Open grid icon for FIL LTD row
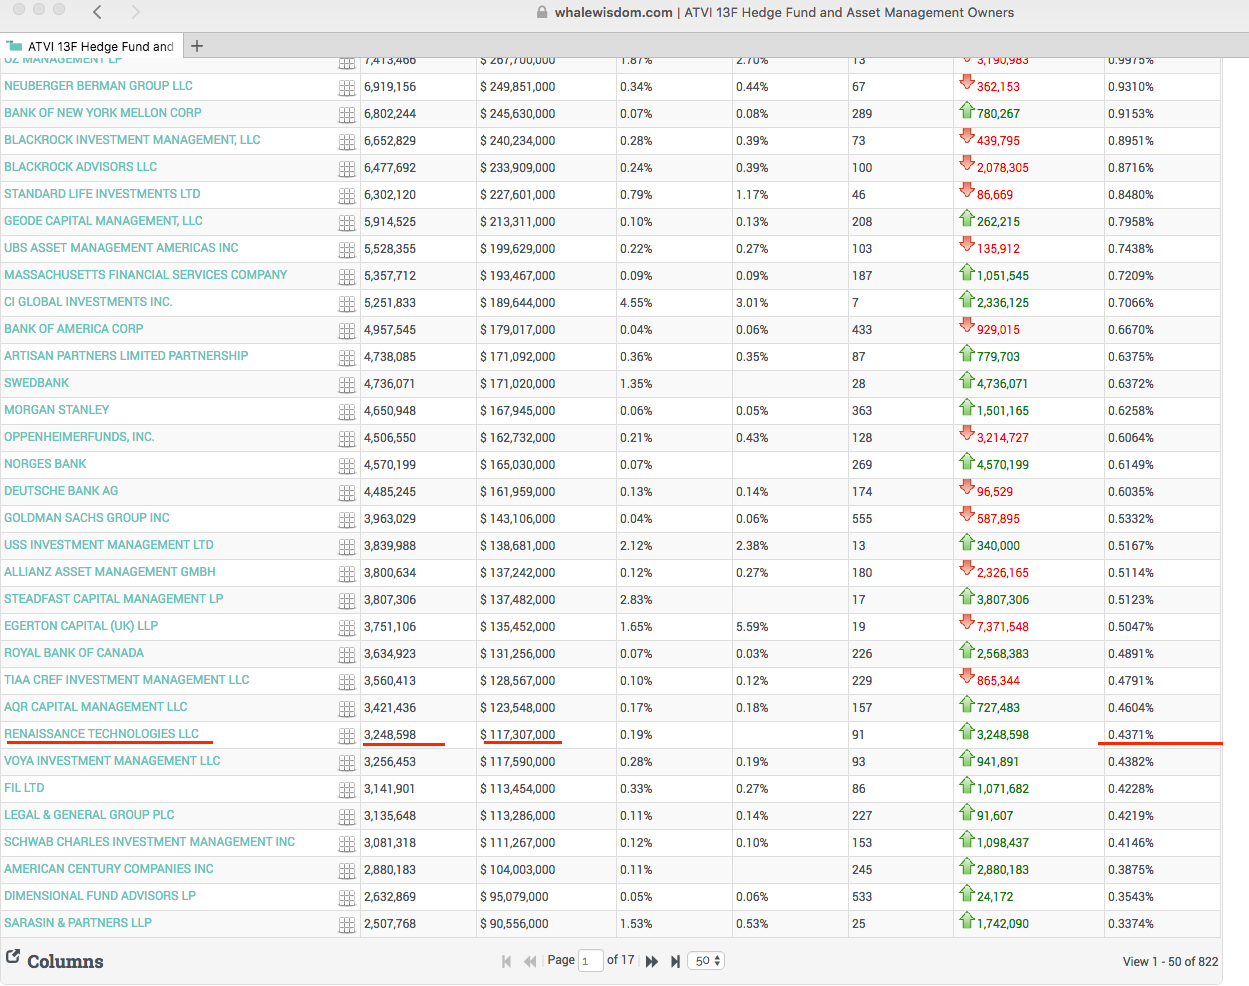Viewport: 1249px width, 986px height. click(347, 790)
